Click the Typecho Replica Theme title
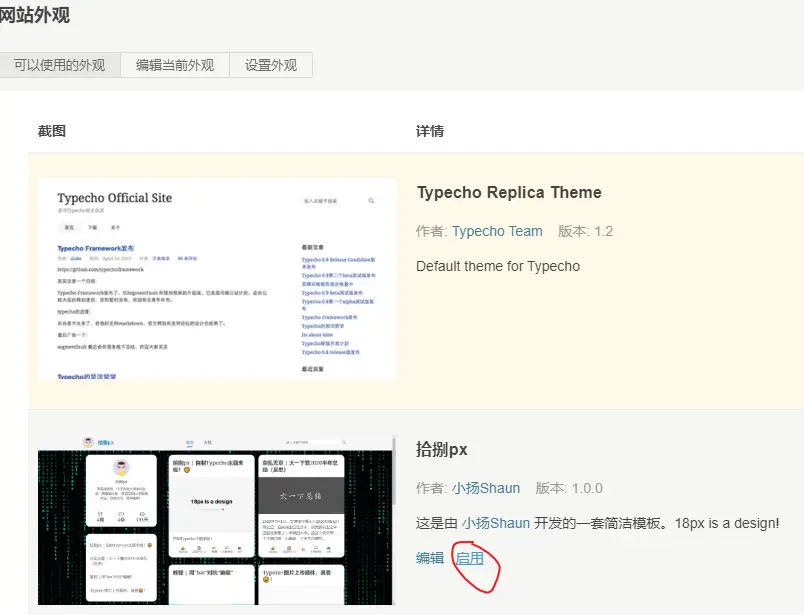Screen dimensions: 804x615 click(509, 192)
